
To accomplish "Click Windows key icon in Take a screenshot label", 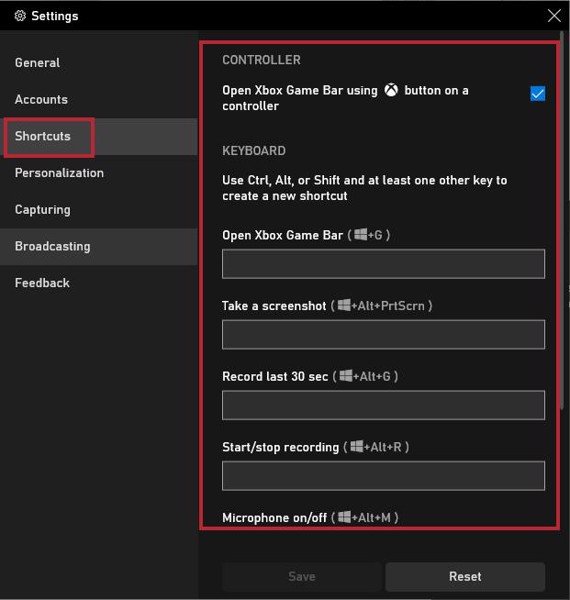I will (344, 305).
